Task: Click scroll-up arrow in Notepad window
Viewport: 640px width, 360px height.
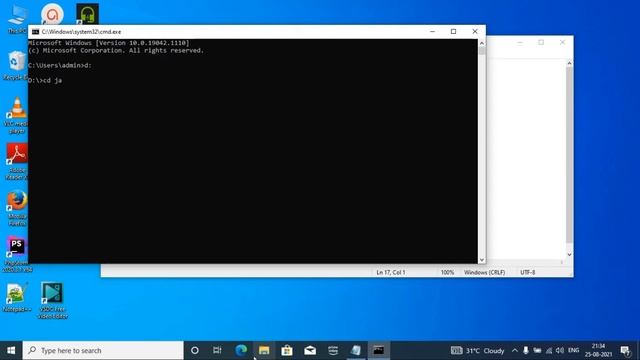Action: click(569, 63)
